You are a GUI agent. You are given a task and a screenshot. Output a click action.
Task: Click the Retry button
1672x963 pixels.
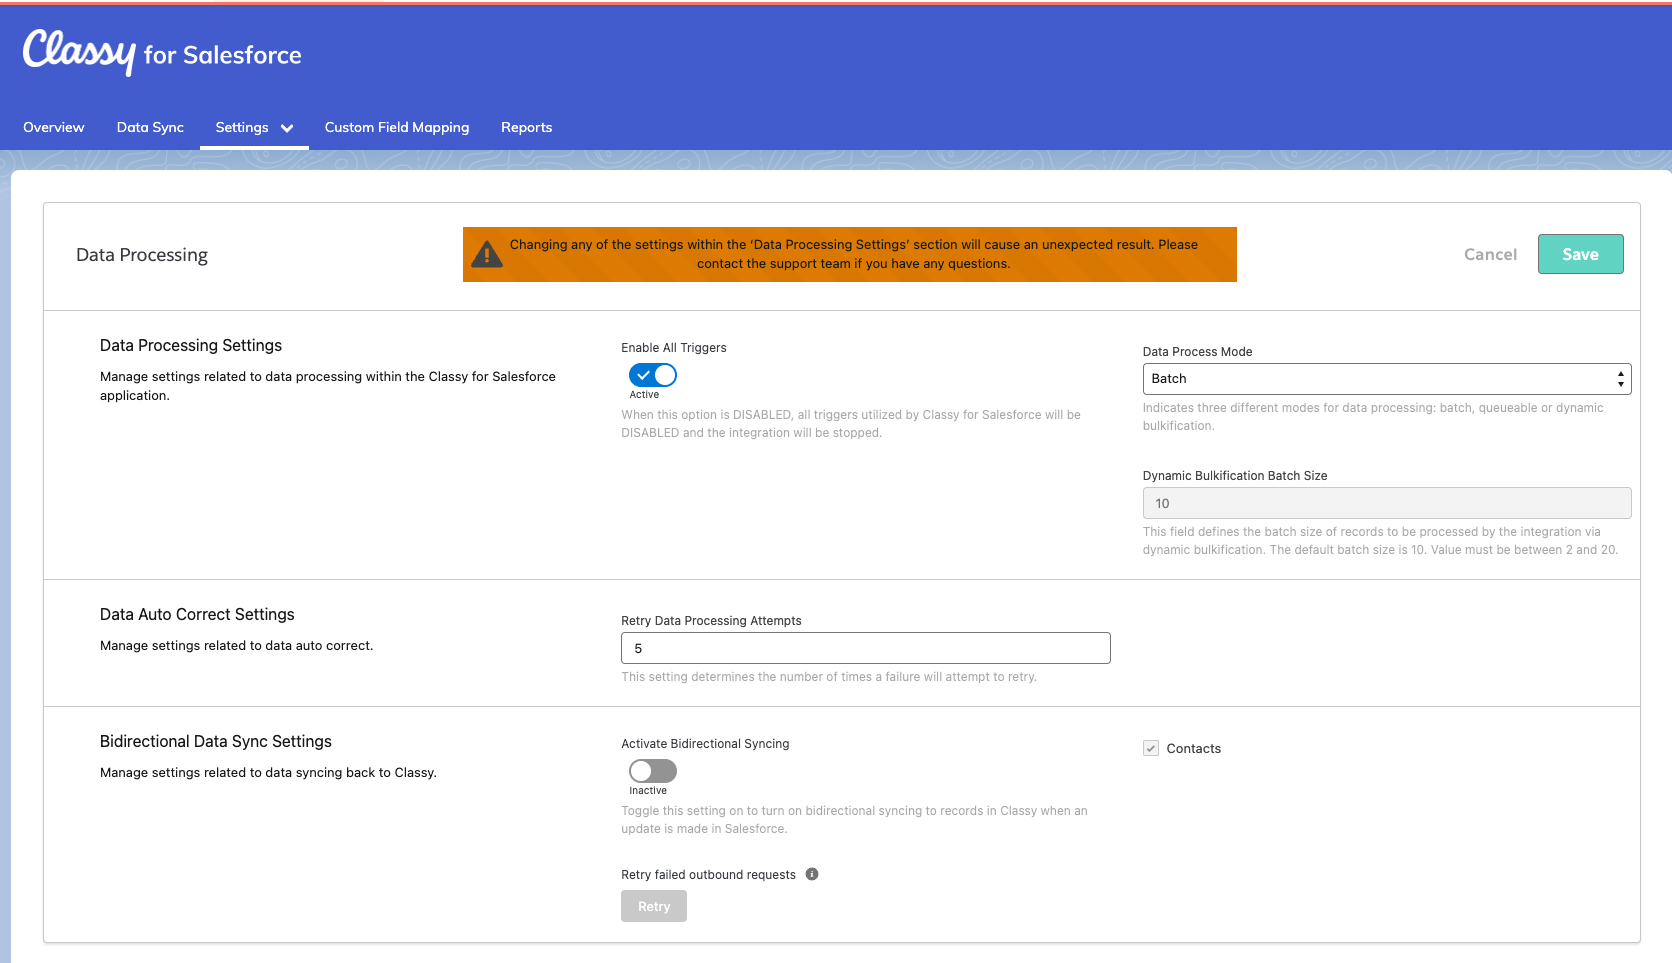click(654, 906)
